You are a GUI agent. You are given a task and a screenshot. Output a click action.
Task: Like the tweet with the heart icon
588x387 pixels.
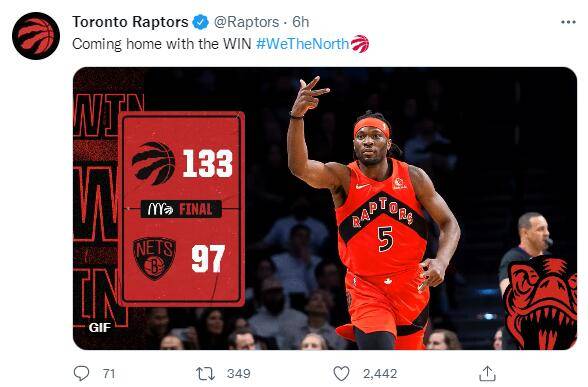click(x=341, y=374)
